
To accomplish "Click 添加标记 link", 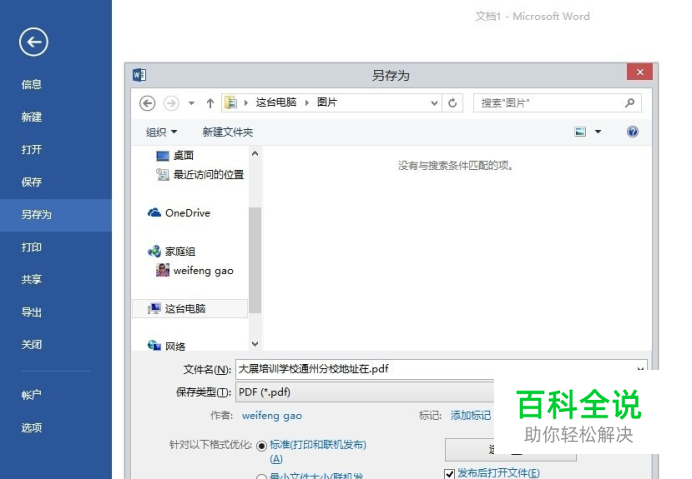I will (x=470, y=415).
